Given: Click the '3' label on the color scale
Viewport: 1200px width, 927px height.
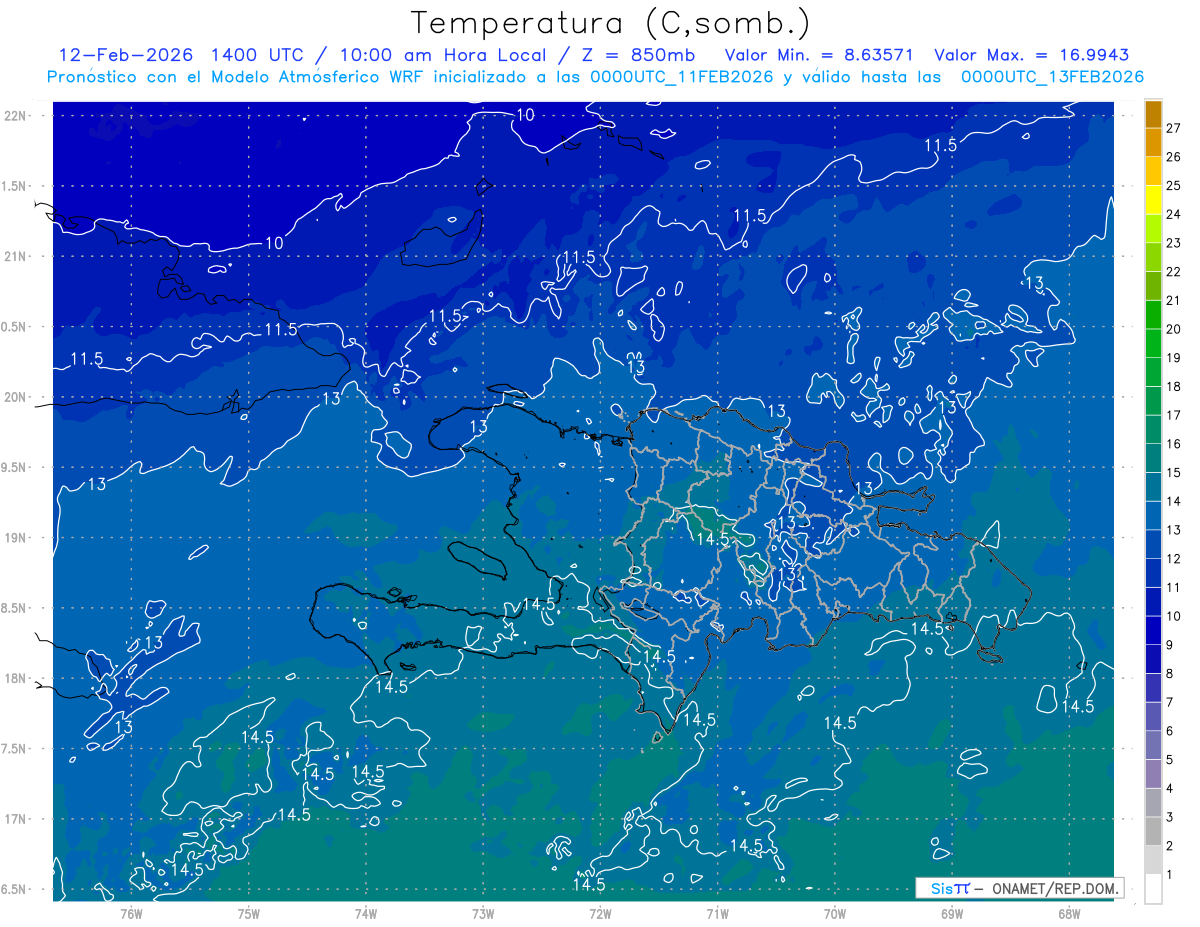Looking at the screenshot, I should pos(1170,817).
